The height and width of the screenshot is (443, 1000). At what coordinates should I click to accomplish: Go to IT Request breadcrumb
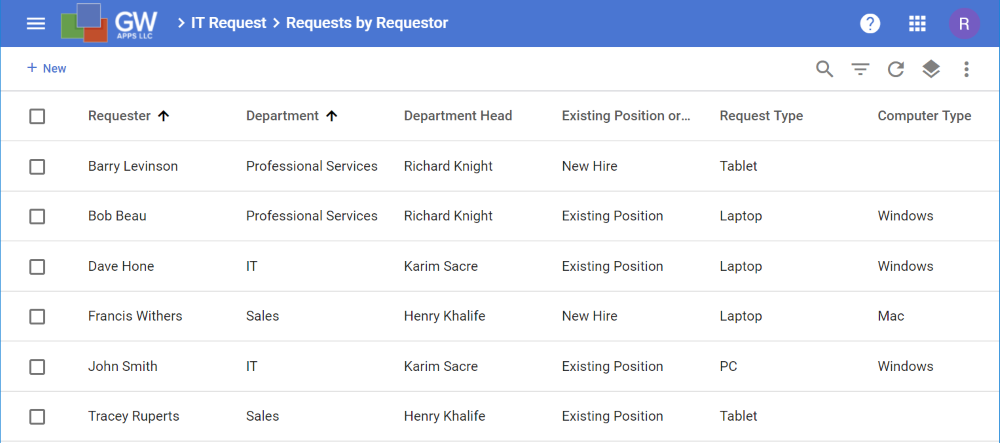tap(228, 23)
